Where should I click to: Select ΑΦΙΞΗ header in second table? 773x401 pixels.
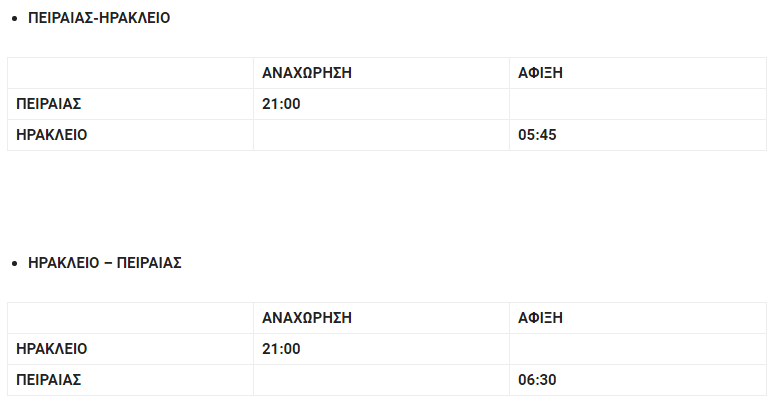pyautogui.click(x=540, y=318)
